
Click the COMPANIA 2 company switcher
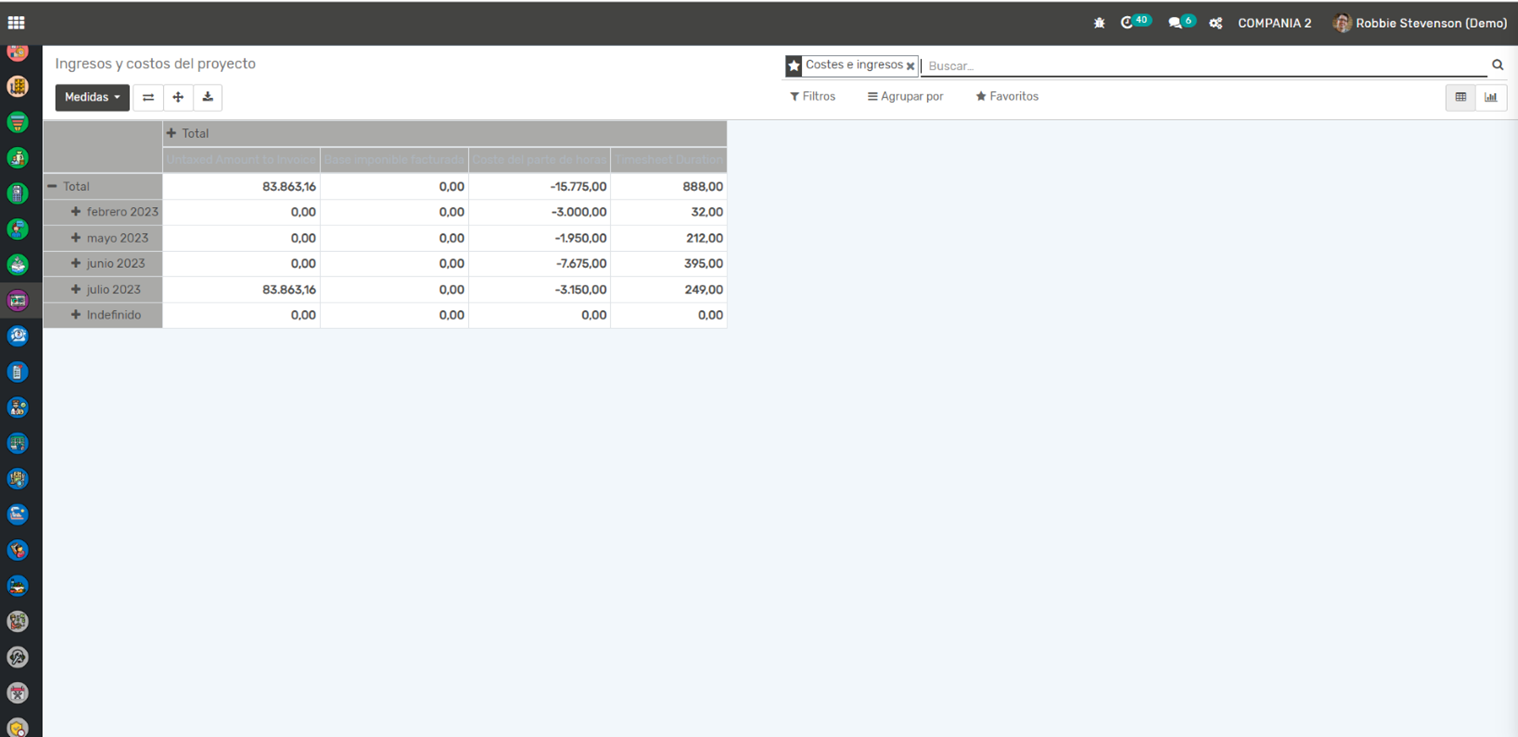click(x=1274, y=23)
